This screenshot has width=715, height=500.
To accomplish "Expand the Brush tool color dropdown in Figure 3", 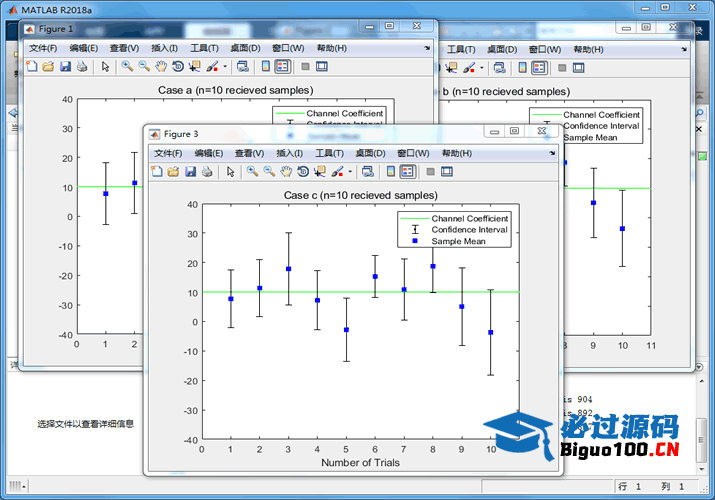I will [351, 172].
